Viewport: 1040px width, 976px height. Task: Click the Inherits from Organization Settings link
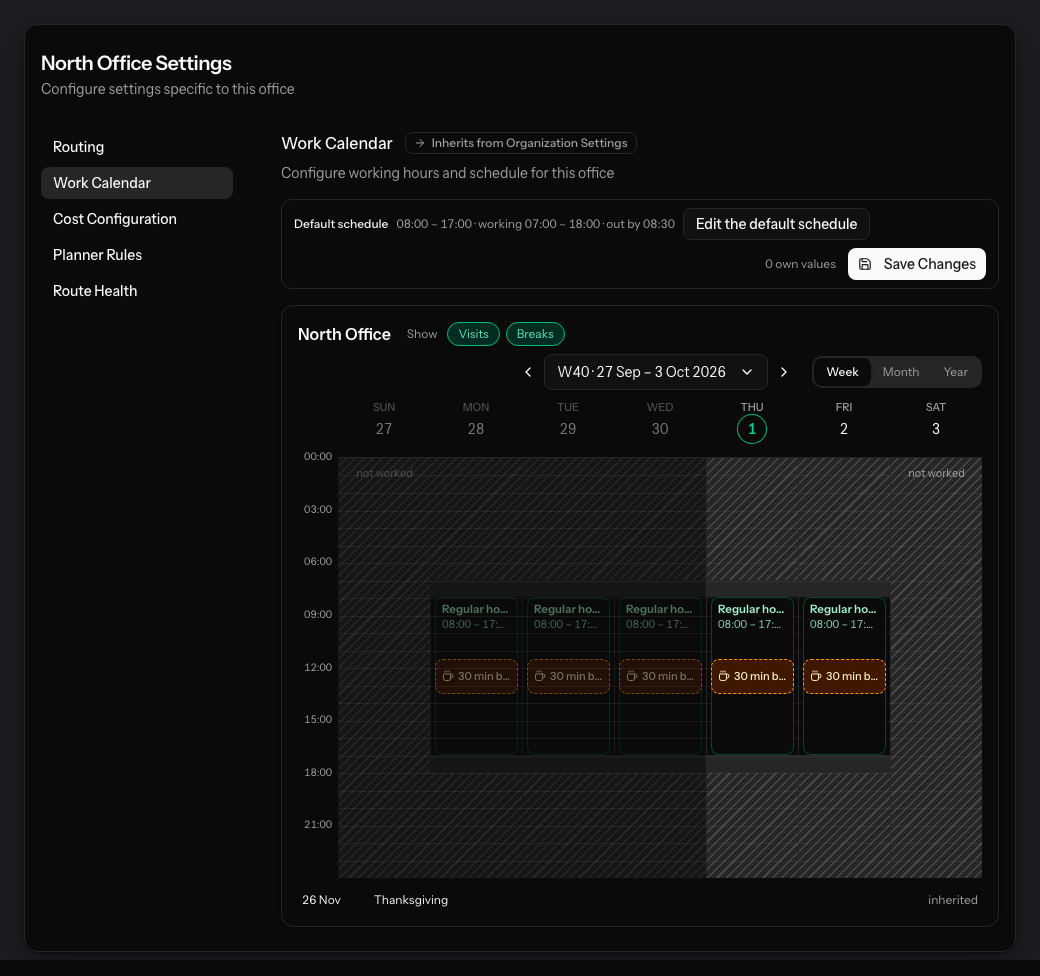521,143
